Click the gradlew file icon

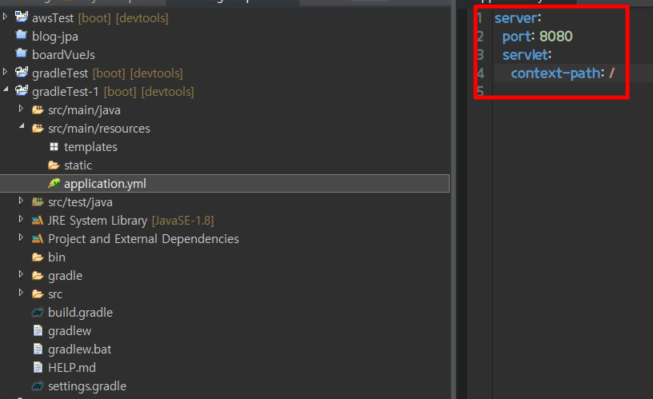(x=38, y=331)
